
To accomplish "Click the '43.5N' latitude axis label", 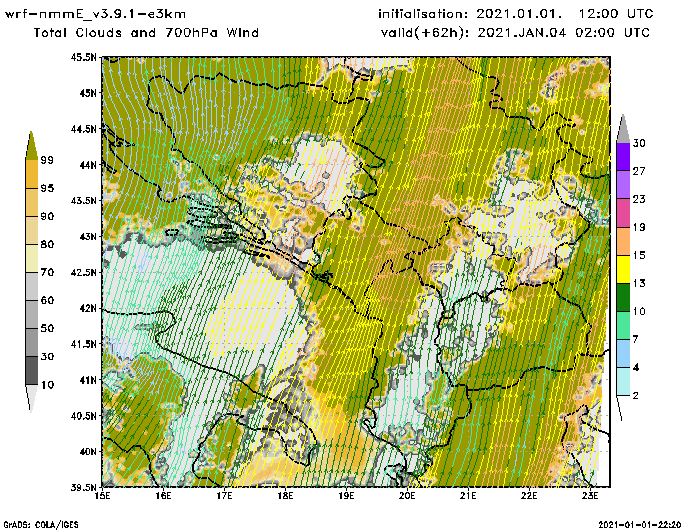I will point(83,200).
